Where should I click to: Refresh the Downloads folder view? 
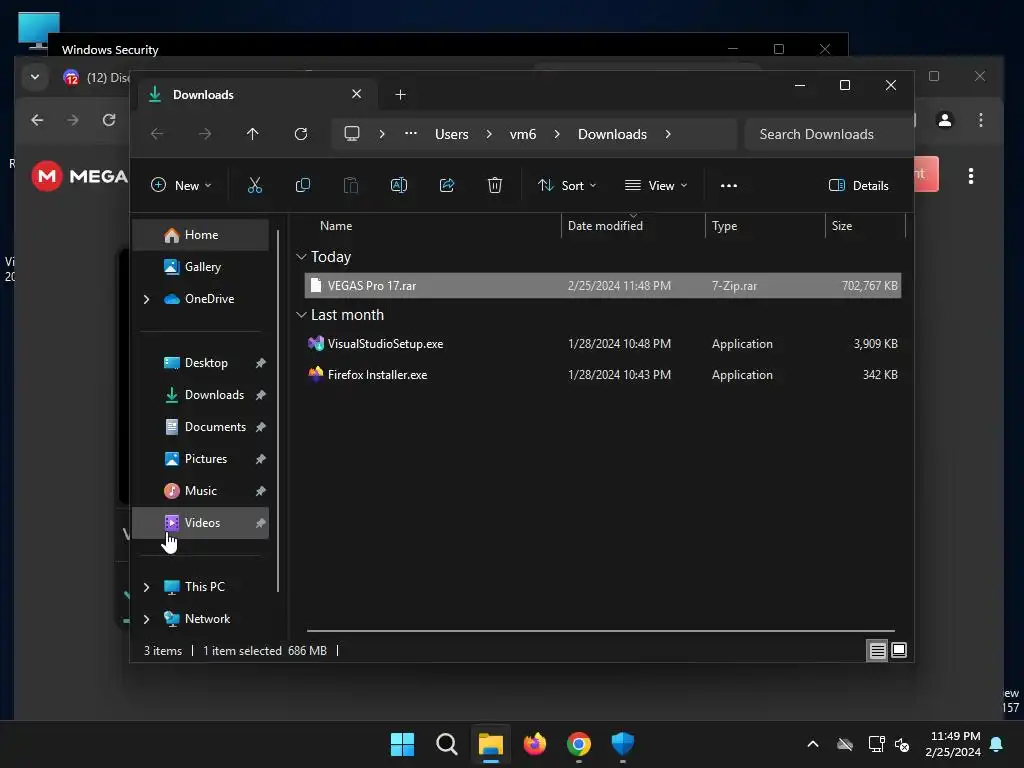click(x=301, y=134)
